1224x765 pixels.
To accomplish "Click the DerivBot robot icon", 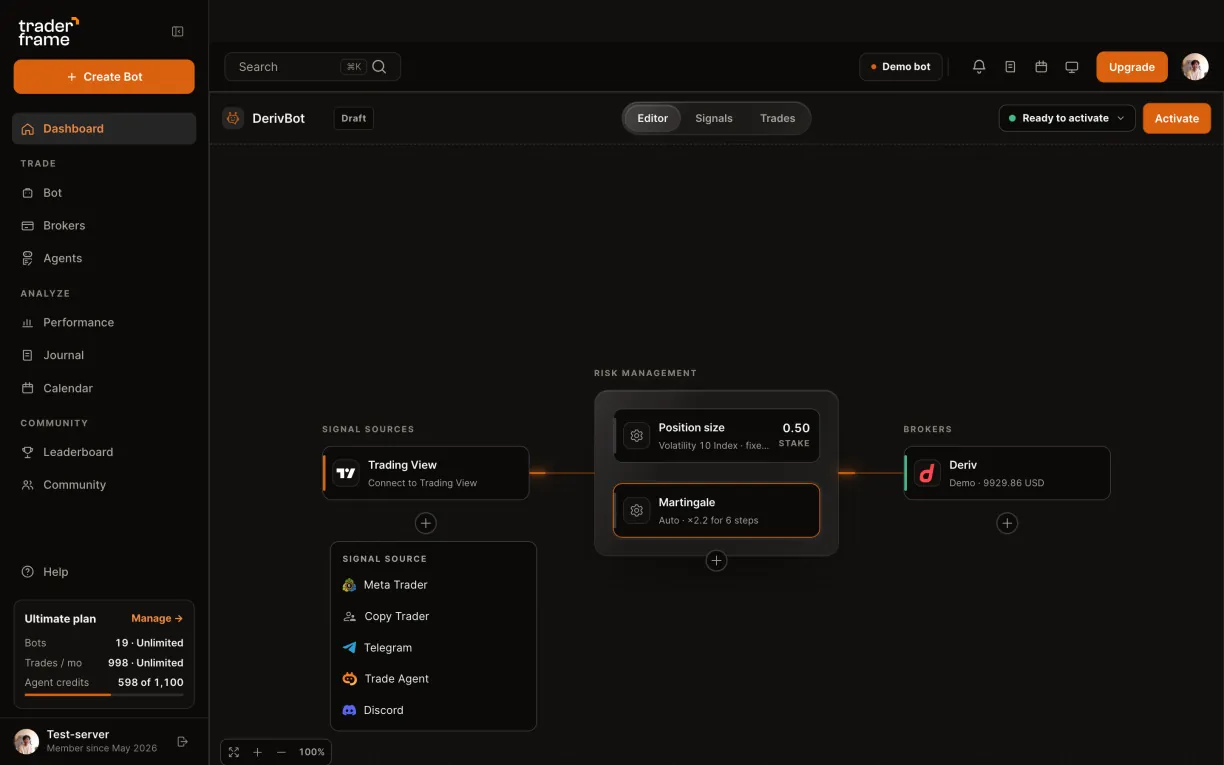I will 233,118.
